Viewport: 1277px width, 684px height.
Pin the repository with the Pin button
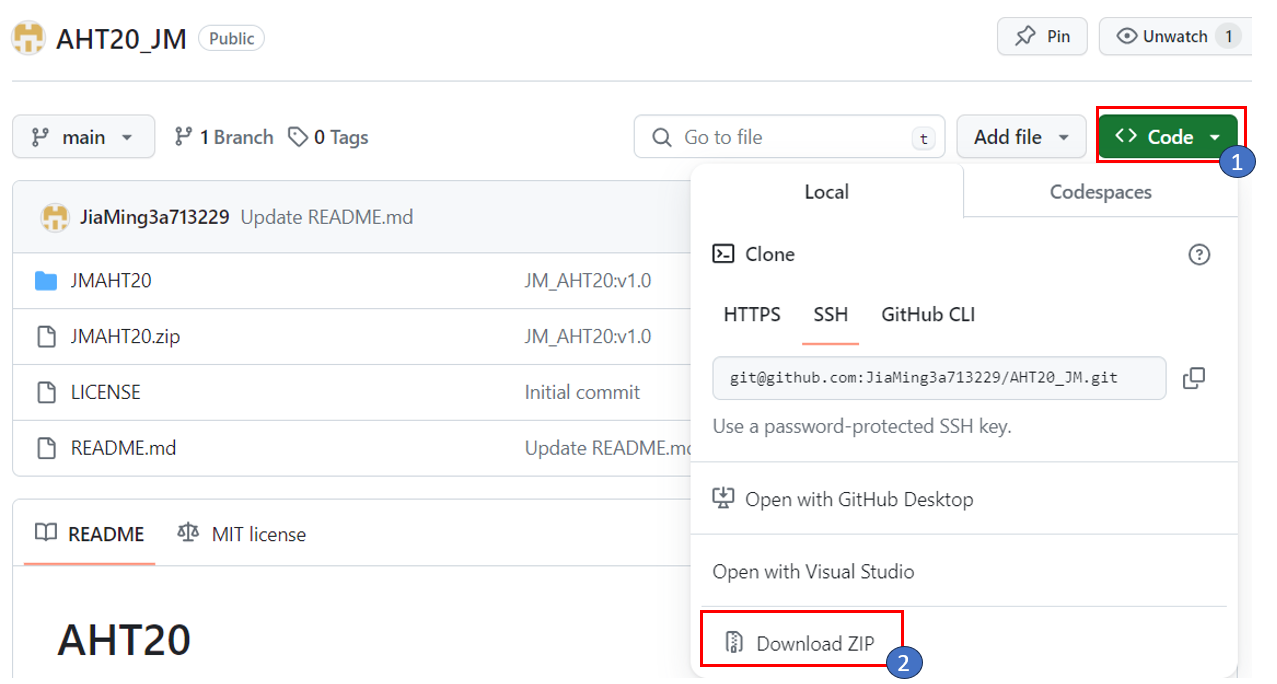pyautogui.click(x=1042, y=36)
